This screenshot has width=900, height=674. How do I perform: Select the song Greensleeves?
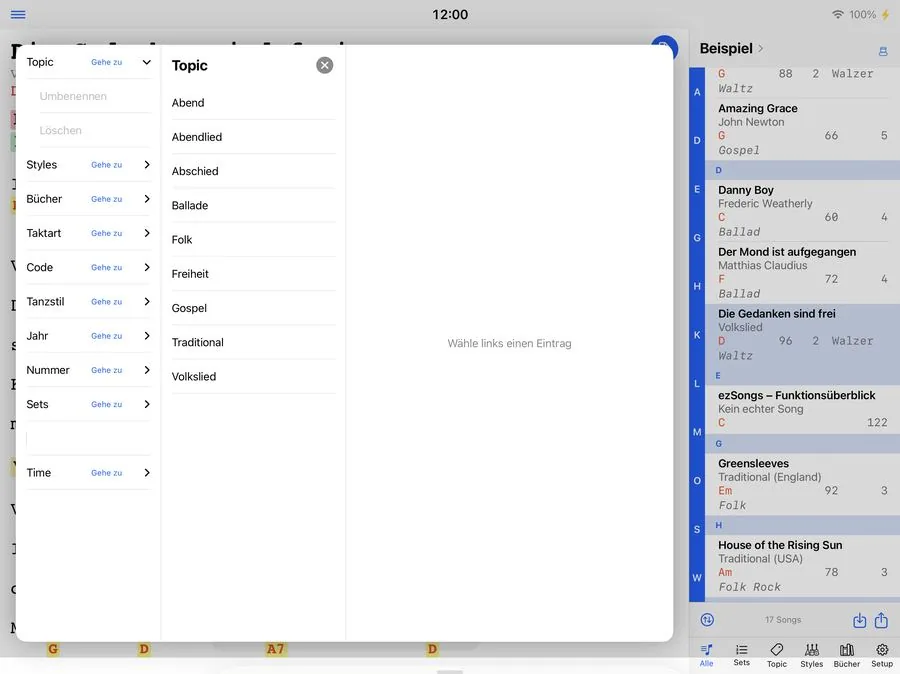click(802, 484)
